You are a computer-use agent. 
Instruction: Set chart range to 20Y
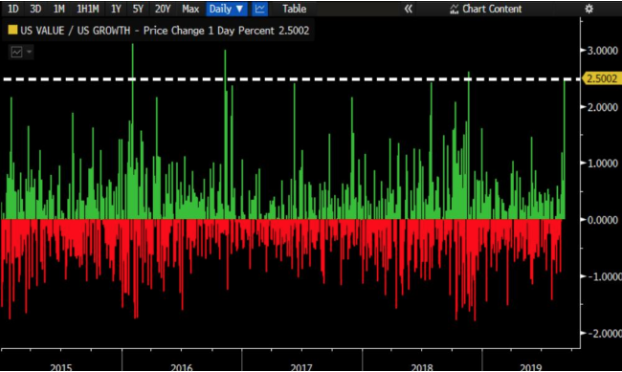(163, 9)
